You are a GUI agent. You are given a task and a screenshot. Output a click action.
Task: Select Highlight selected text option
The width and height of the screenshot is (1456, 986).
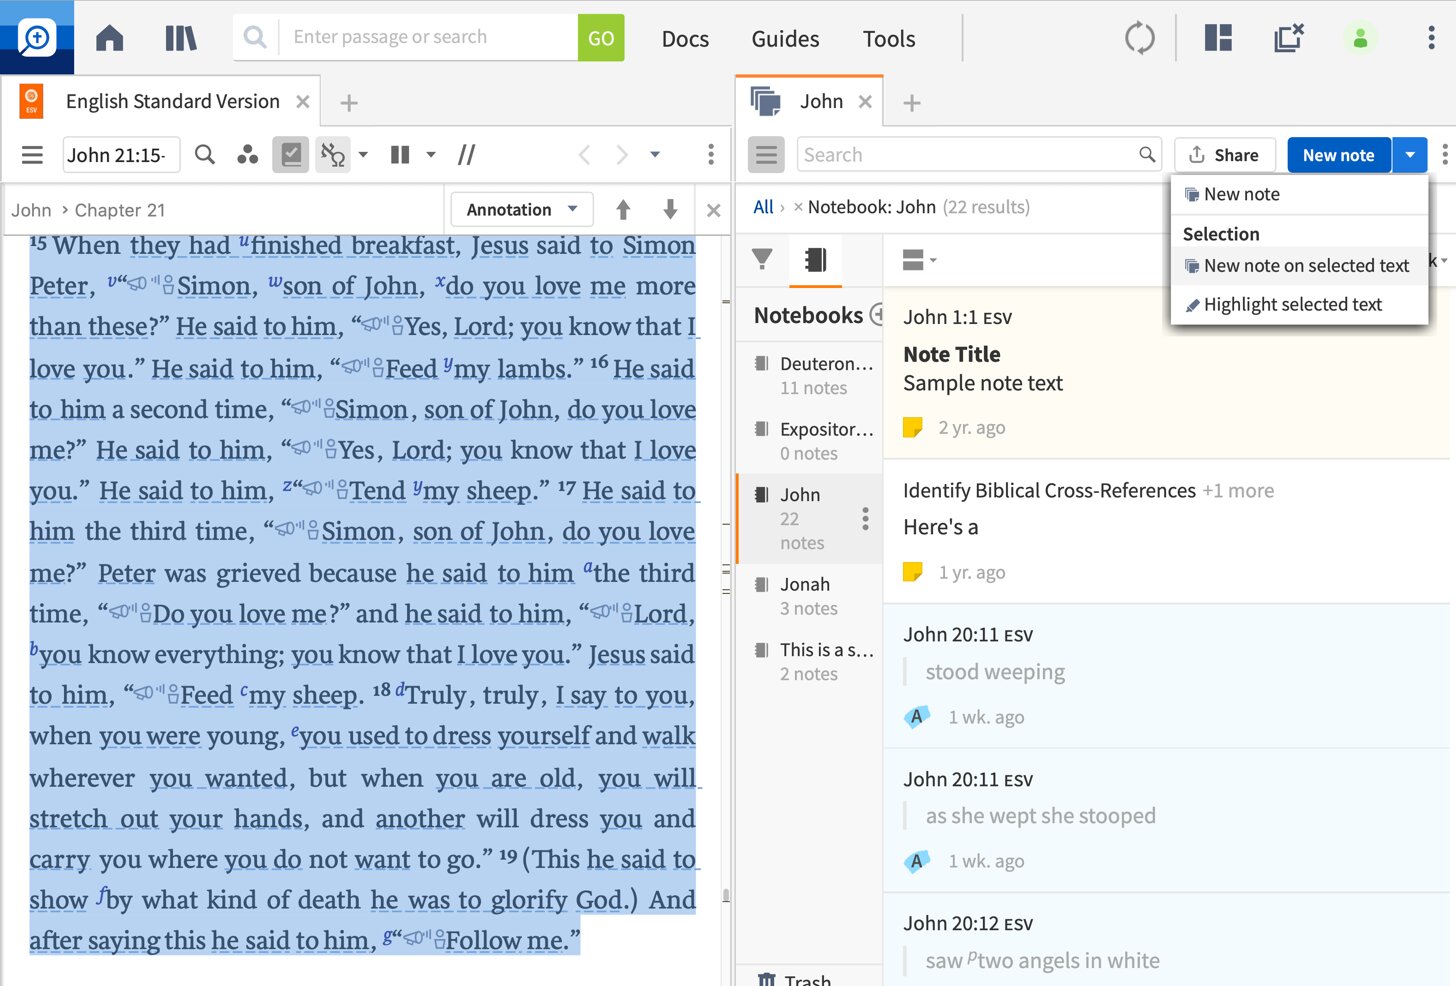(x=1292, y=305)
